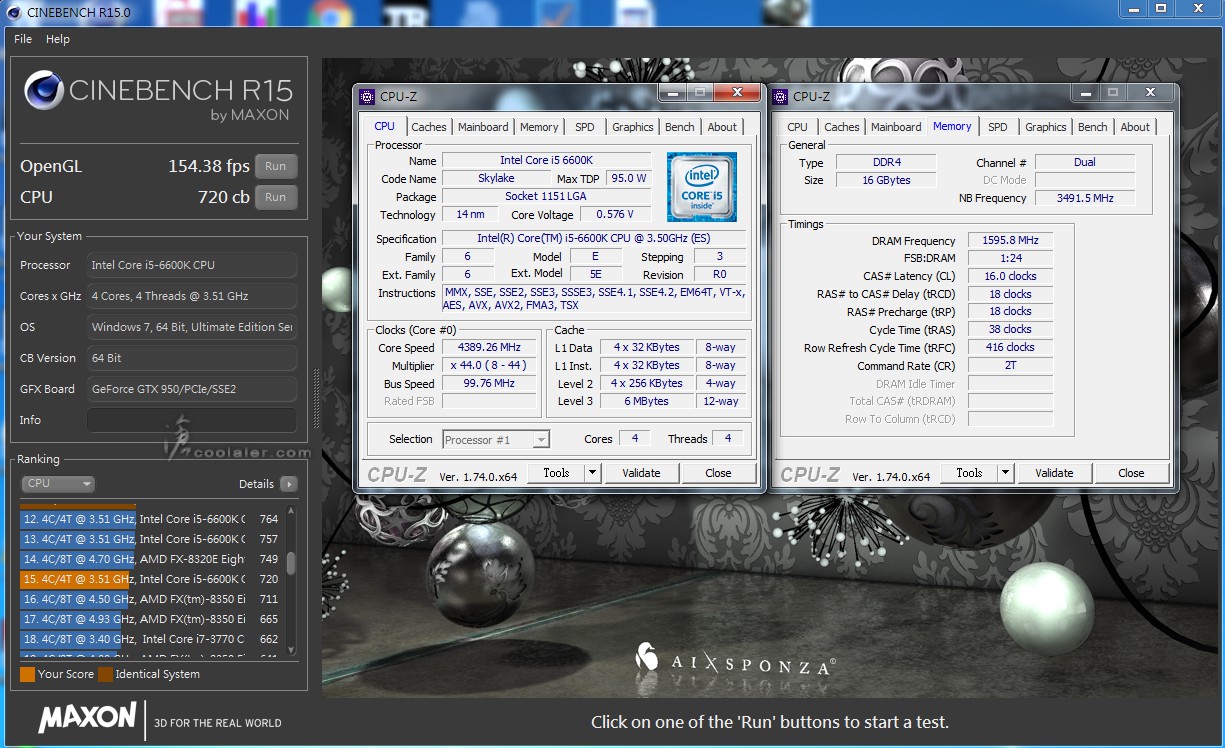Click Validate in left CPU-Z window

point(641,473)
